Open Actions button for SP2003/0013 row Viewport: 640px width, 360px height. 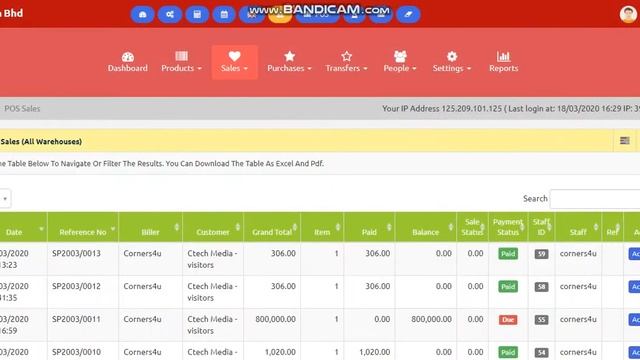pyautogui.click(x=634, y=254)
